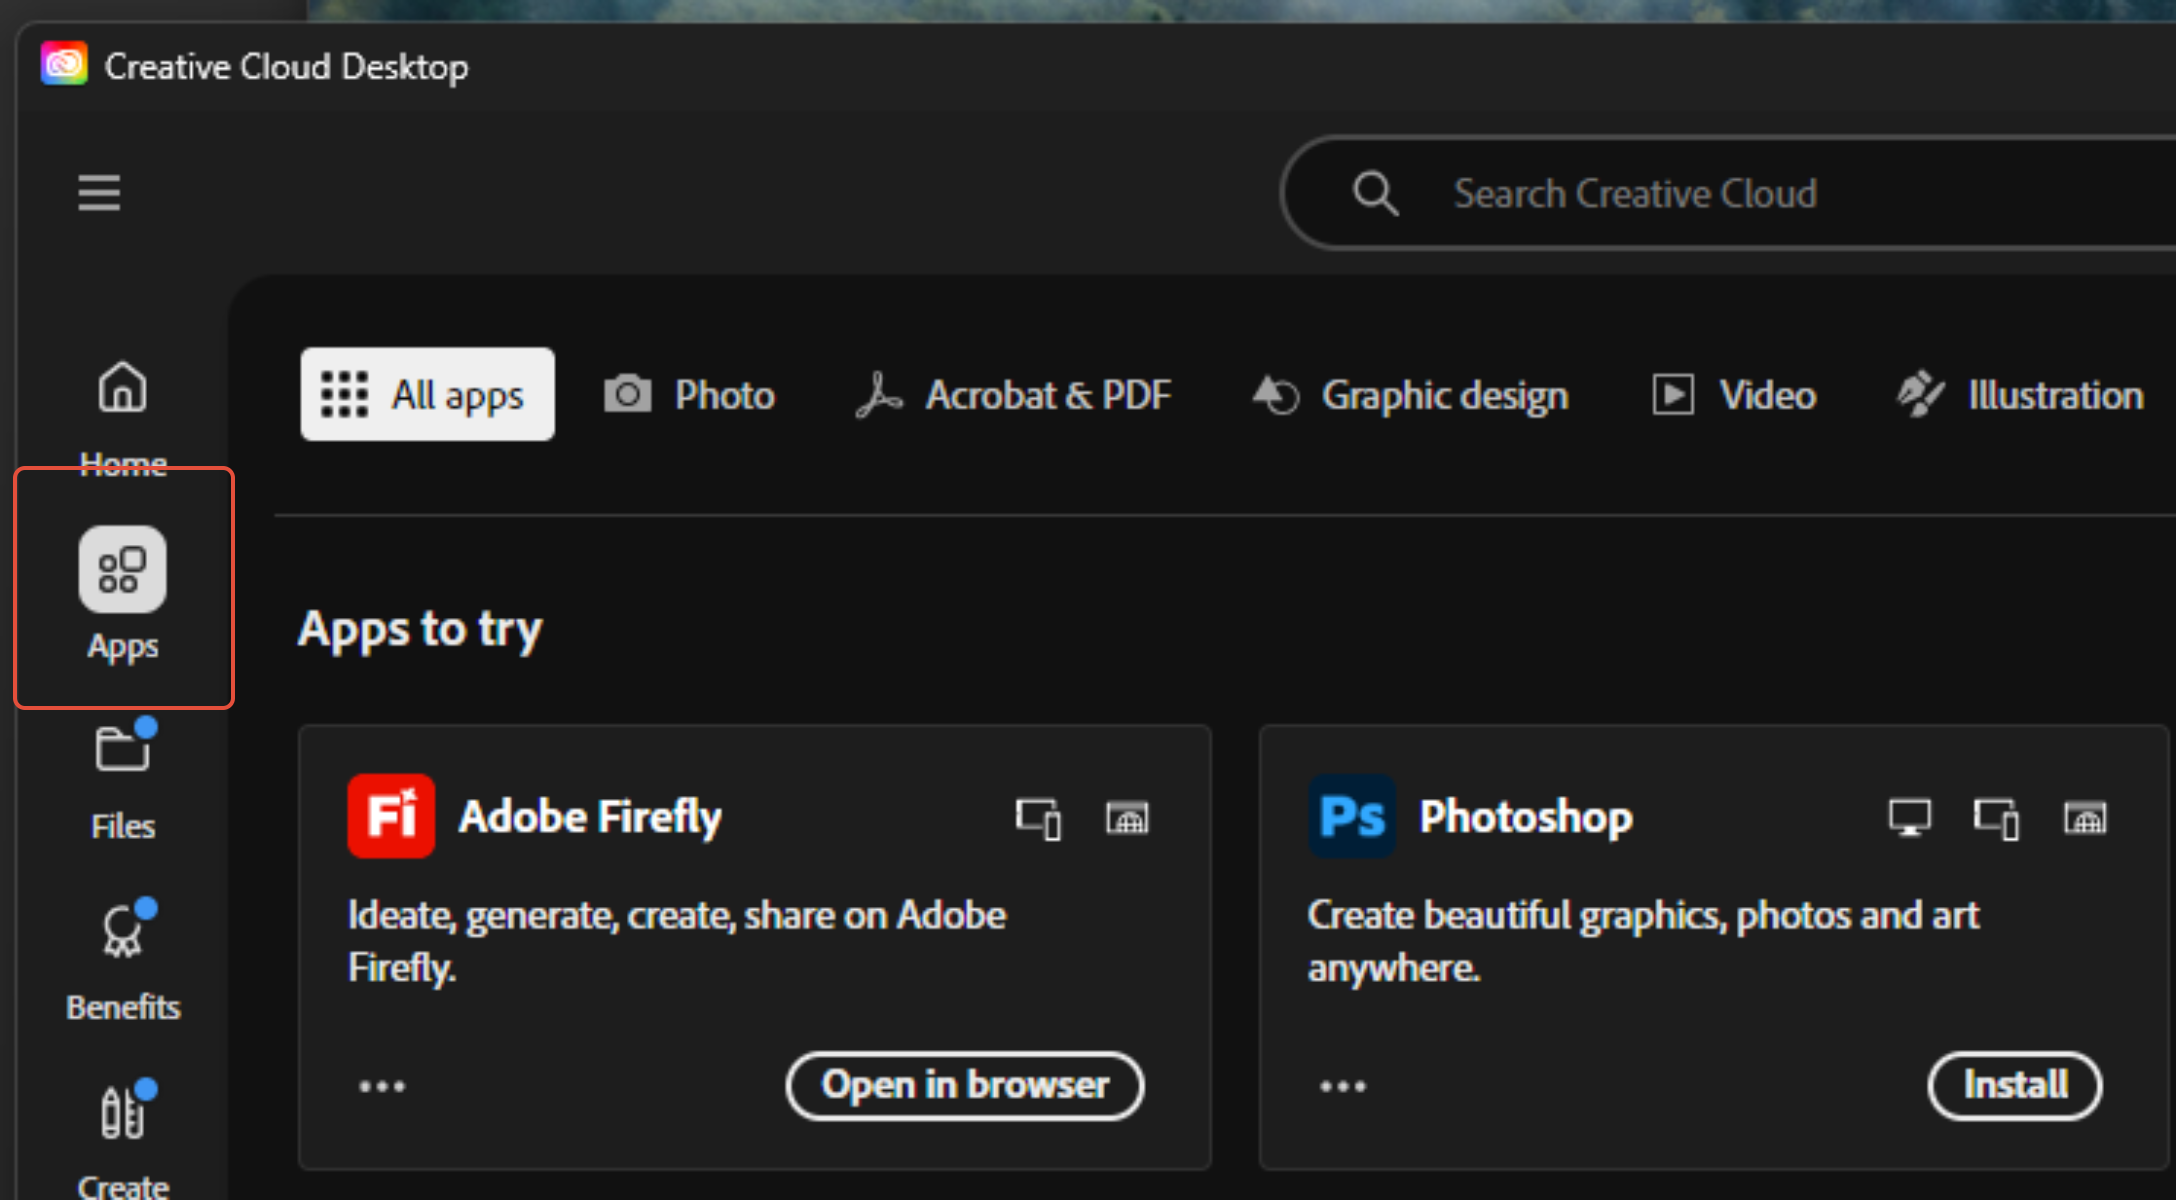Click the Adobe Firefly app icon

[x=391, y=816]
